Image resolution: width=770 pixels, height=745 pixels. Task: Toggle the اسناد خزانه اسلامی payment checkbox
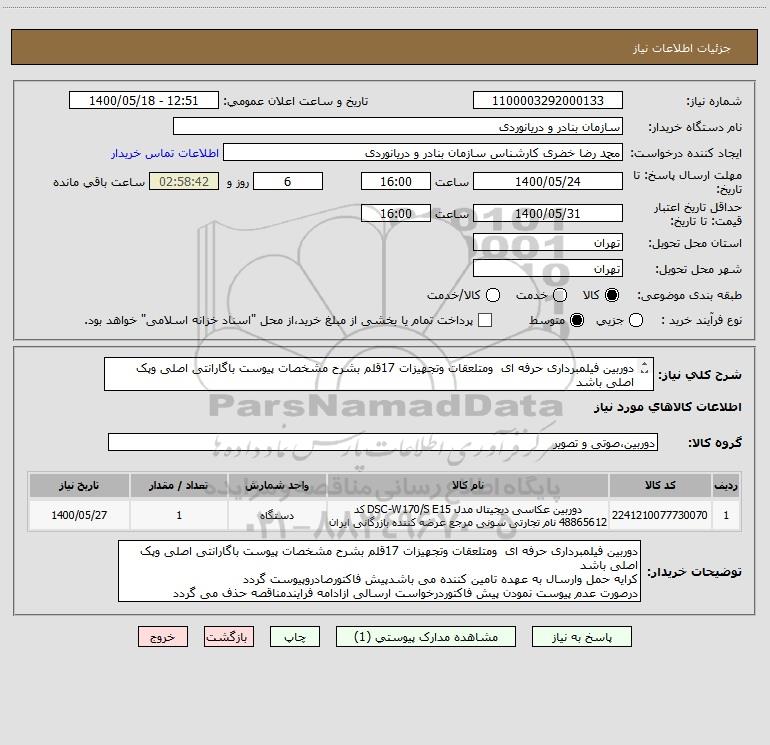pos(485,320)
